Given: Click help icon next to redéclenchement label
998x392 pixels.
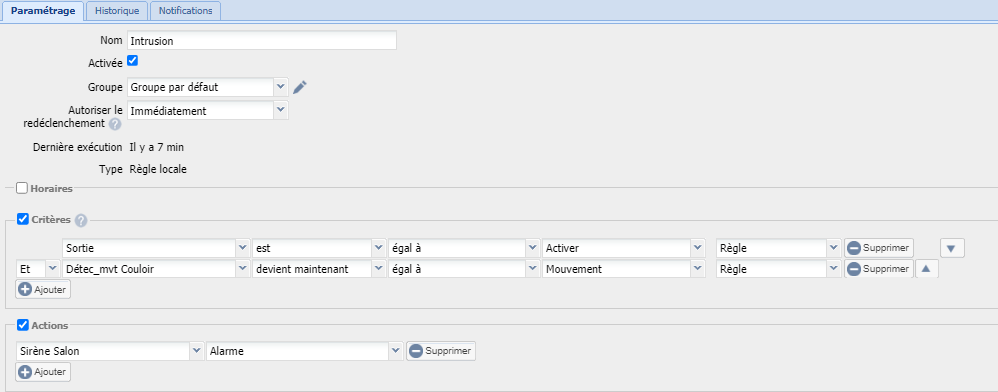Looking at the screenshot, I should click(115, 123).
